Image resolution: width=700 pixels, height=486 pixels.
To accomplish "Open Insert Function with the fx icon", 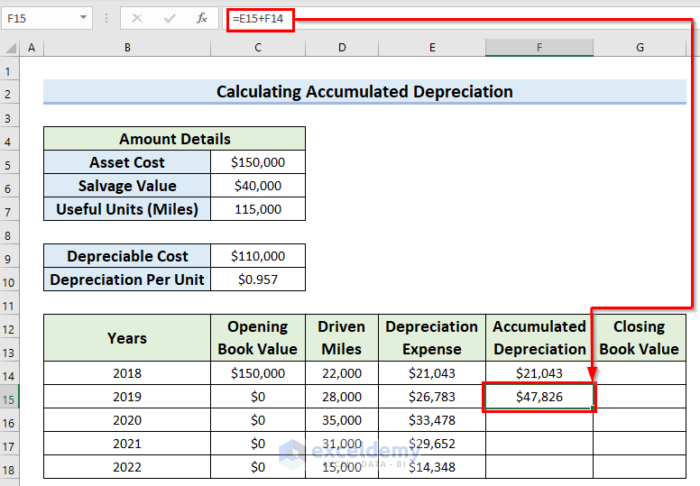I will (x=201, y=18).
